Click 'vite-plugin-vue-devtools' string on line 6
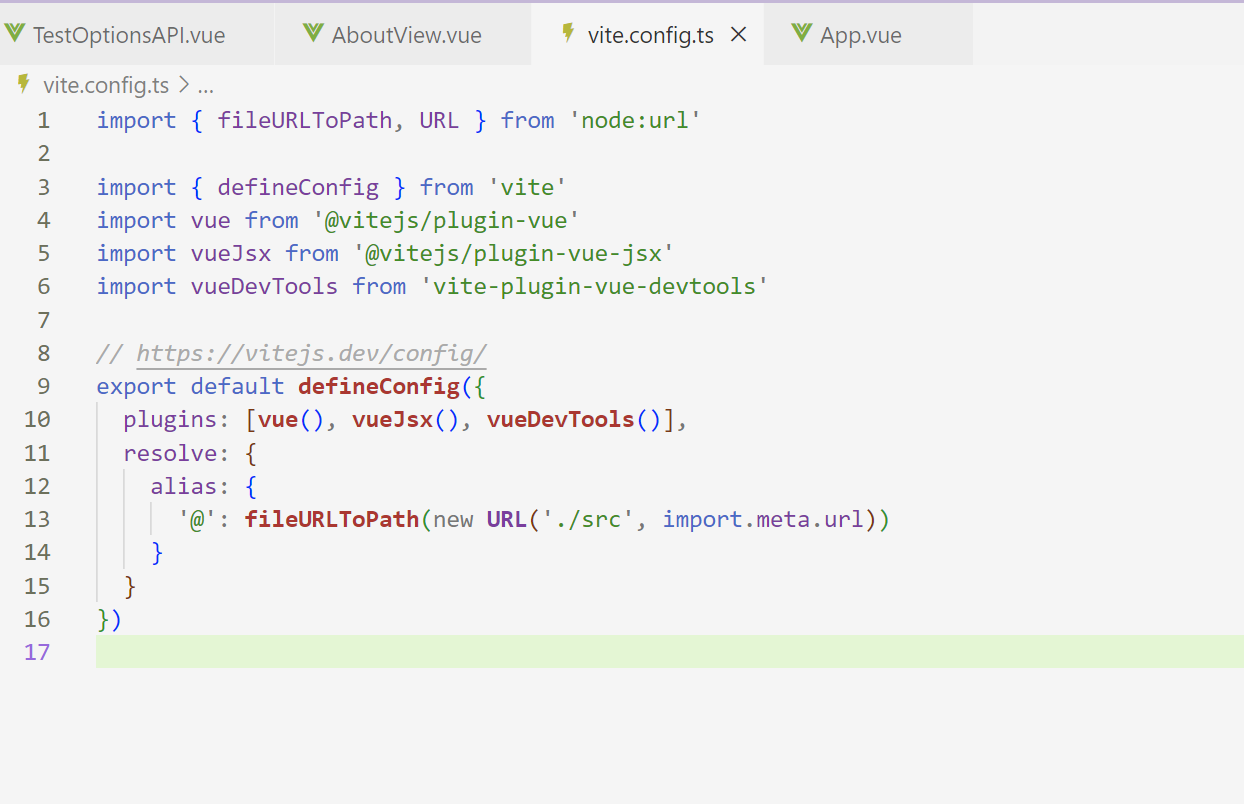Image resolution: width=1244 pixels, height=804 pixels. (594, 287)
